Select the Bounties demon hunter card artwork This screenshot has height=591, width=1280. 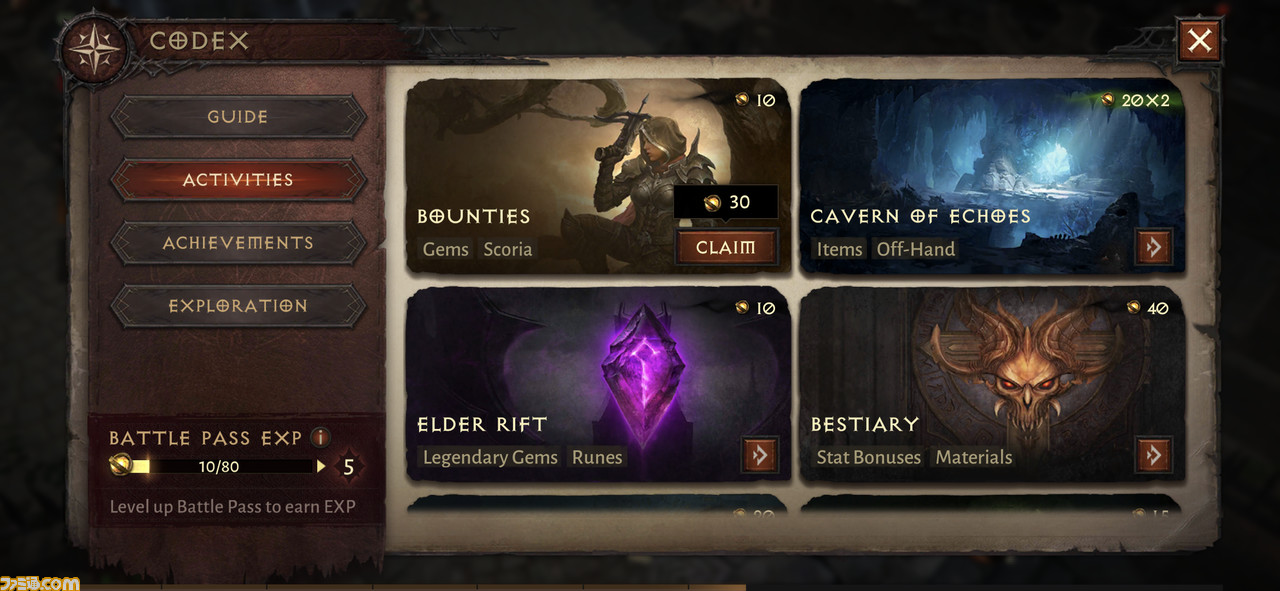(598, 176)
